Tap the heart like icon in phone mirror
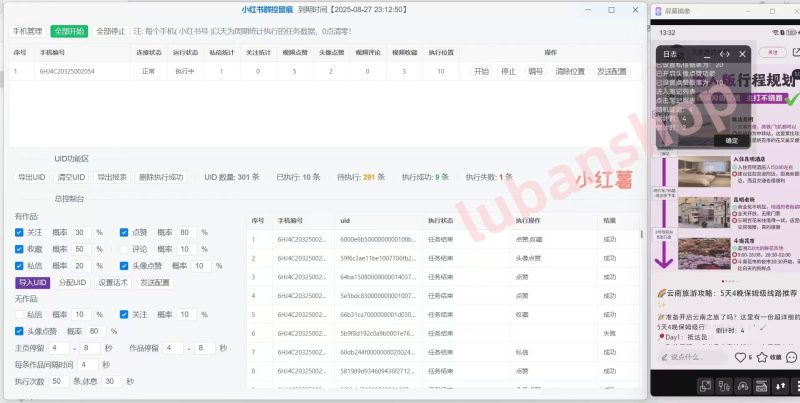800x403 pixels. [740, 358]
